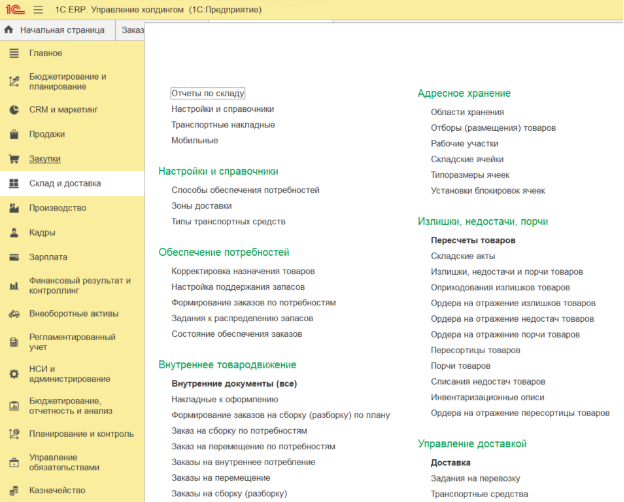The width and height of the screenshot is (624, 502).
Task: Open the hamburger main menu icon
Action: point(38,10)
